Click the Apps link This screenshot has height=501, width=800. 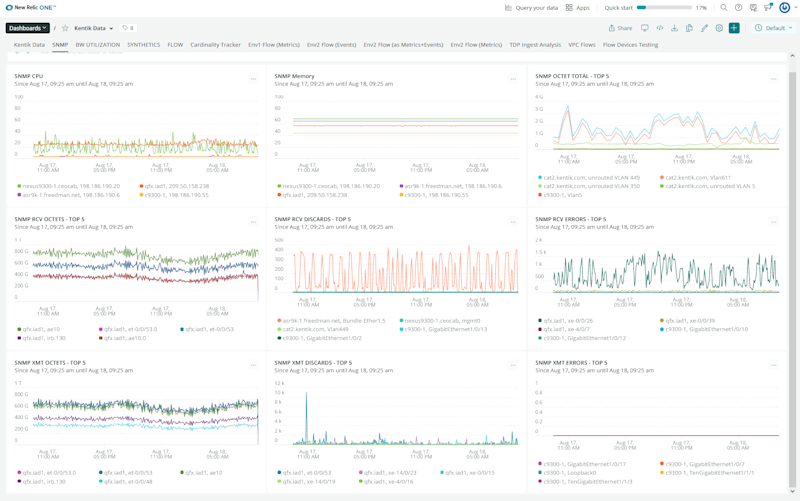click(x=583, y=8)
